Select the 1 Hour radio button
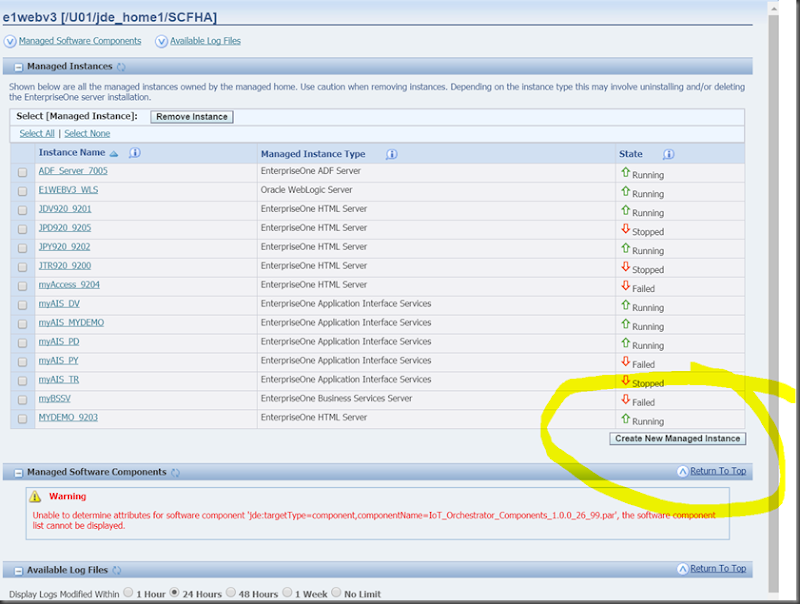The height and width of the screenshot is (604, 800). (128, 592)
